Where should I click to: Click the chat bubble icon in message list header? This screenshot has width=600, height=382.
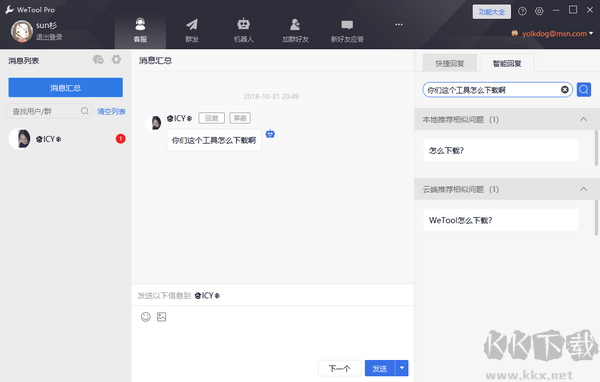[x=98, y=59]
